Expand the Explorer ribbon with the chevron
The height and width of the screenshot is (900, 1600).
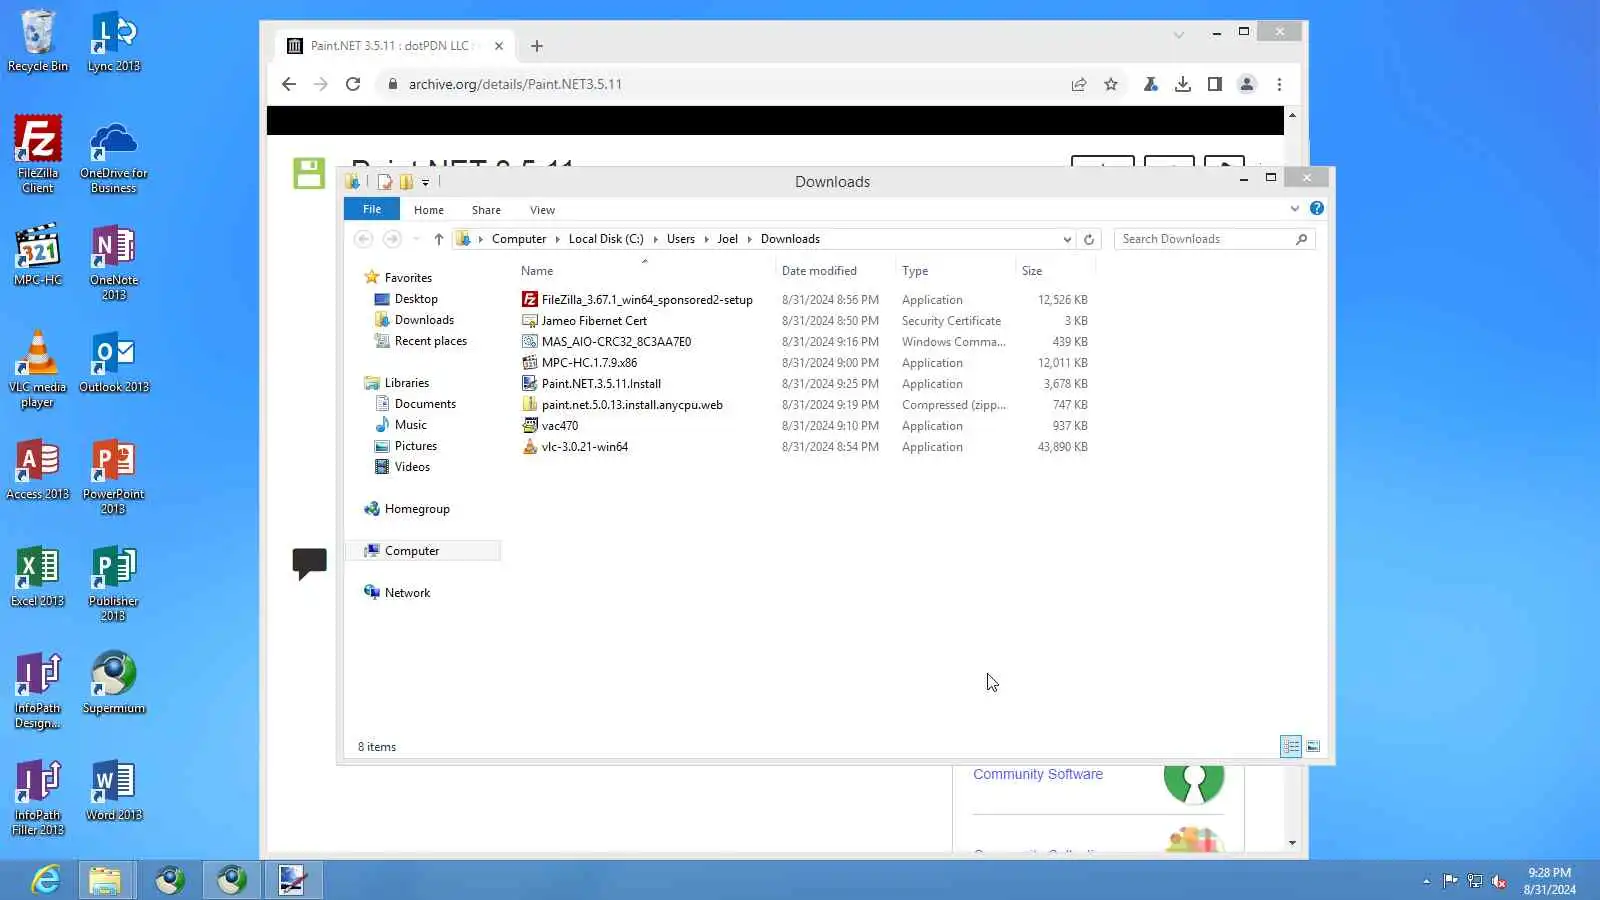click(1295, 208)
